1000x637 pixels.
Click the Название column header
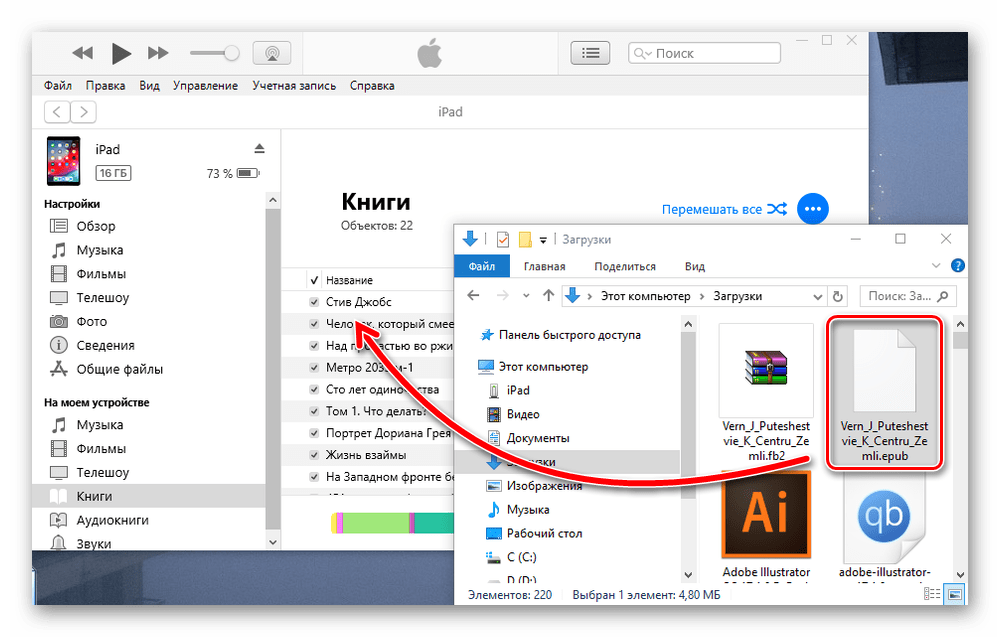(x=349, y=280)
